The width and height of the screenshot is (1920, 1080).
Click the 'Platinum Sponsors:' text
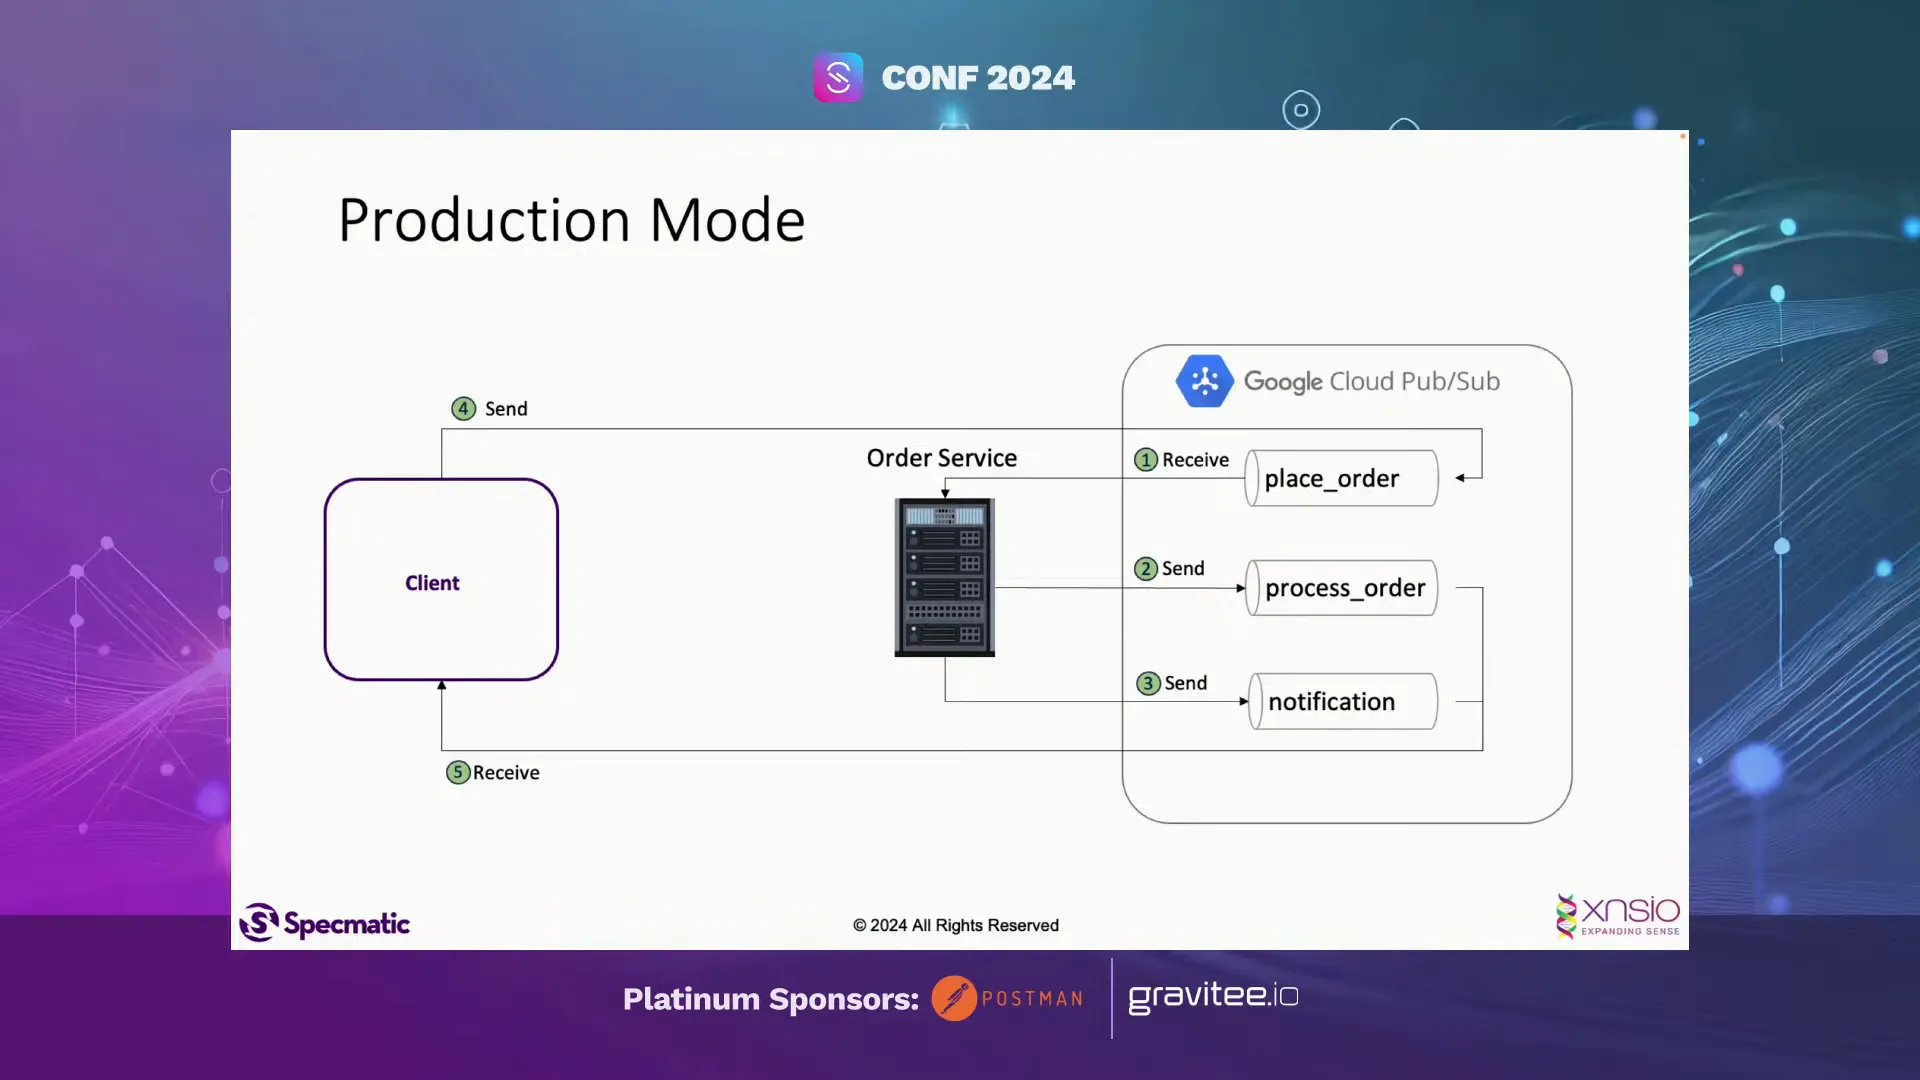[x=771, y=999]
